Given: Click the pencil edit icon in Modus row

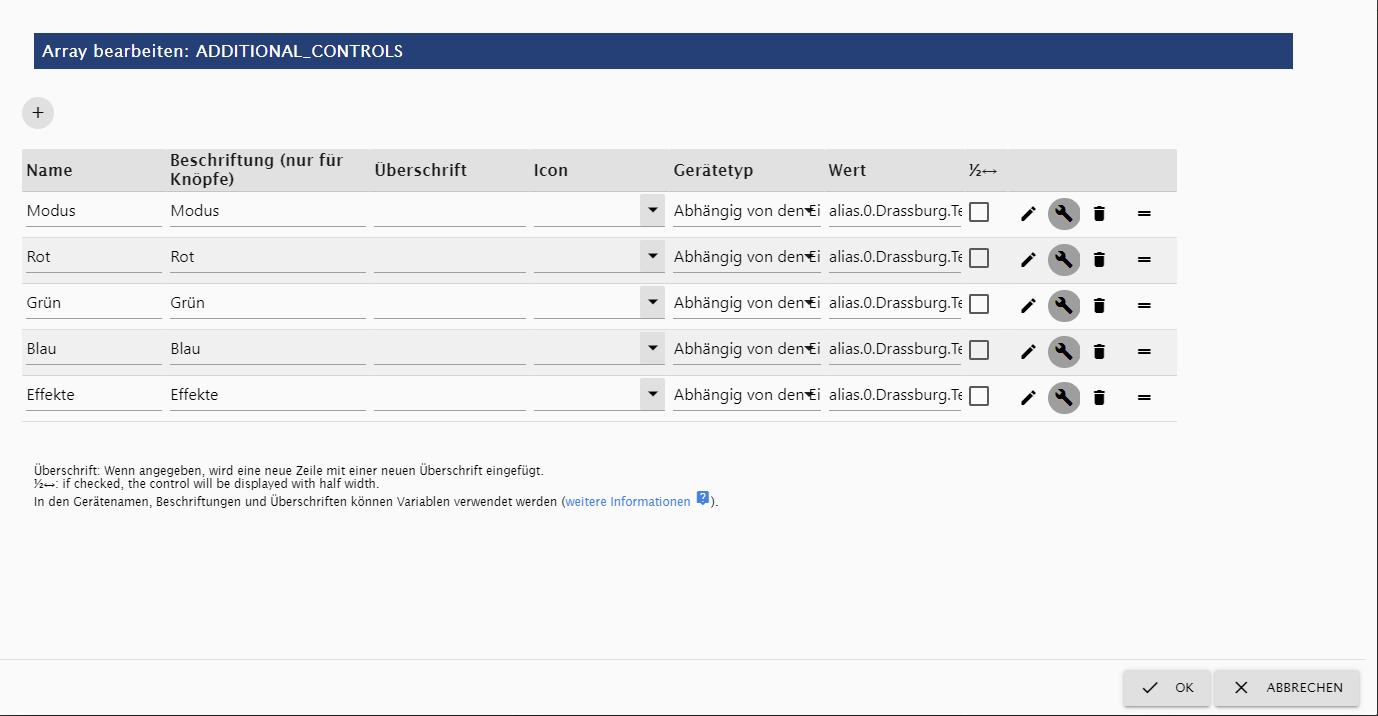Looking at the screenshot, I should 1028,213.
